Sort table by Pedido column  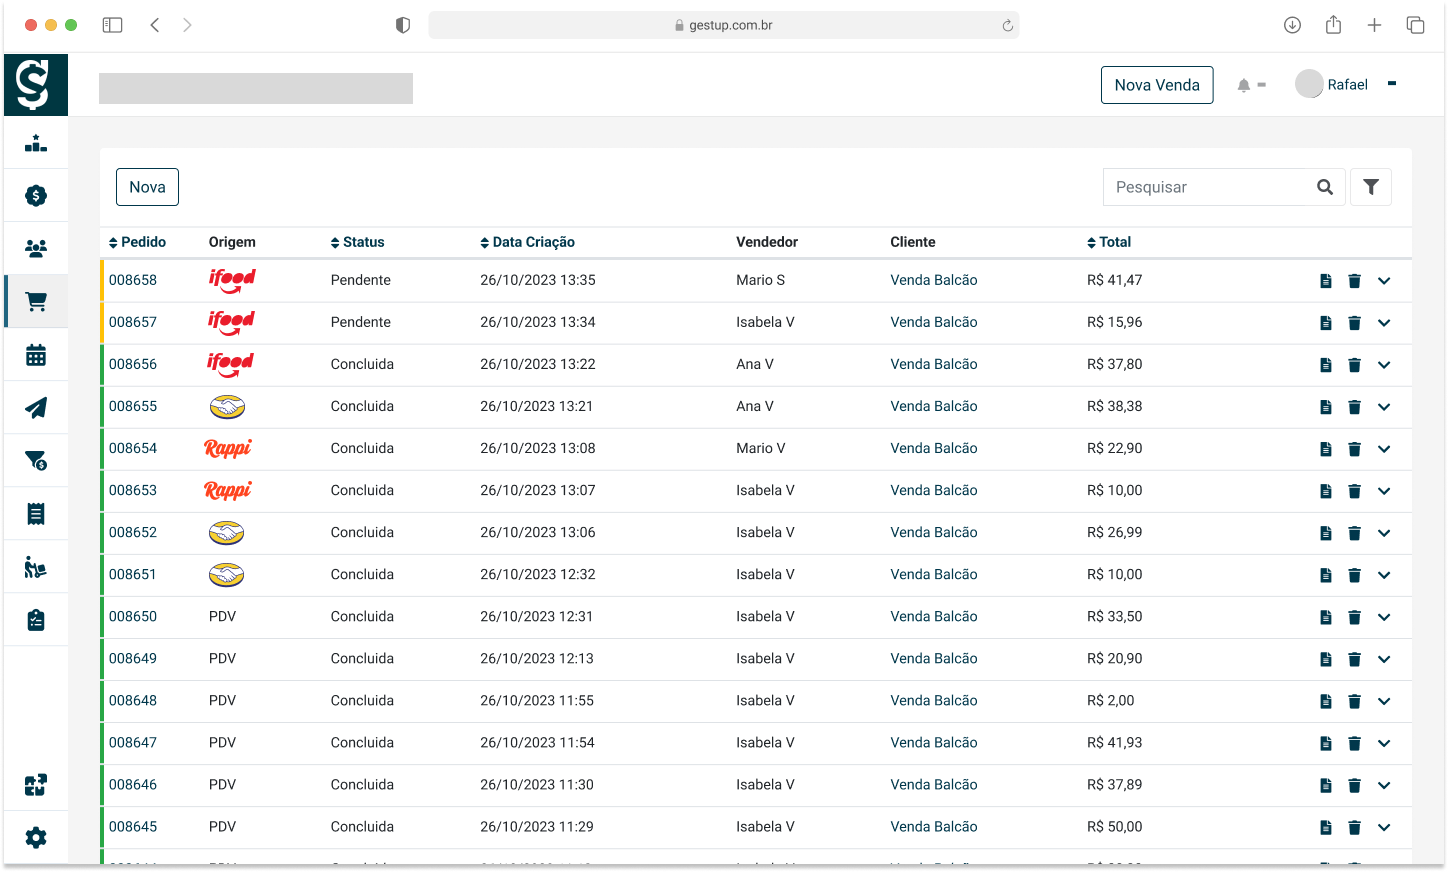click(x=137, y=242)
